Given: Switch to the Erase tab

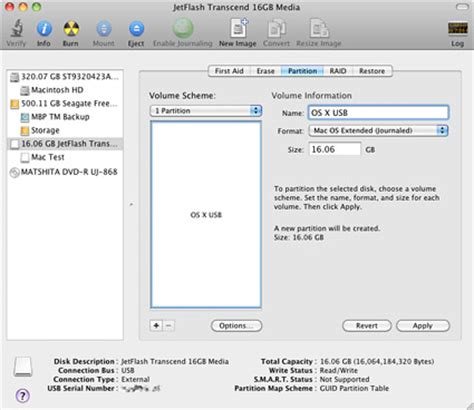Looking at the screenshot, I should click(x=265, y=71).
